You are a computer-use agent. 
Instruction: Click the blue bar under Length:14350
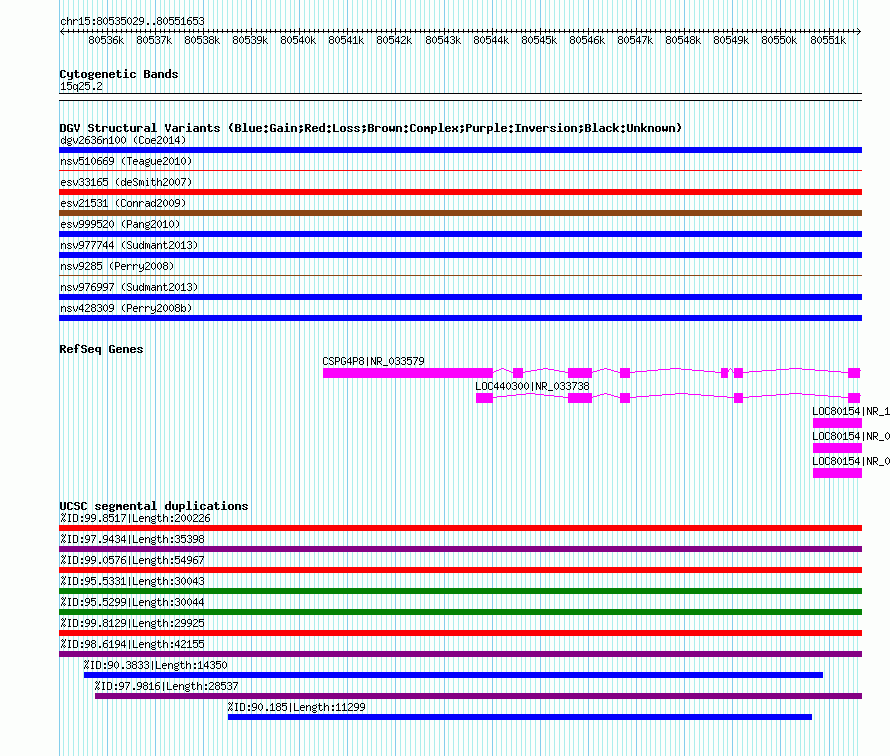(x=454, y=675)
